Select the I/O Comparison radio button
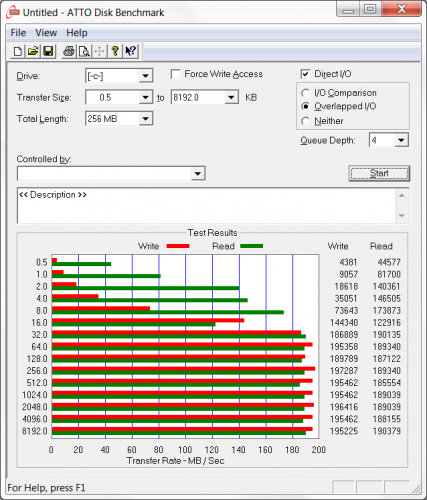Screen dimensions: 427x500 click(x=305, y=93)
